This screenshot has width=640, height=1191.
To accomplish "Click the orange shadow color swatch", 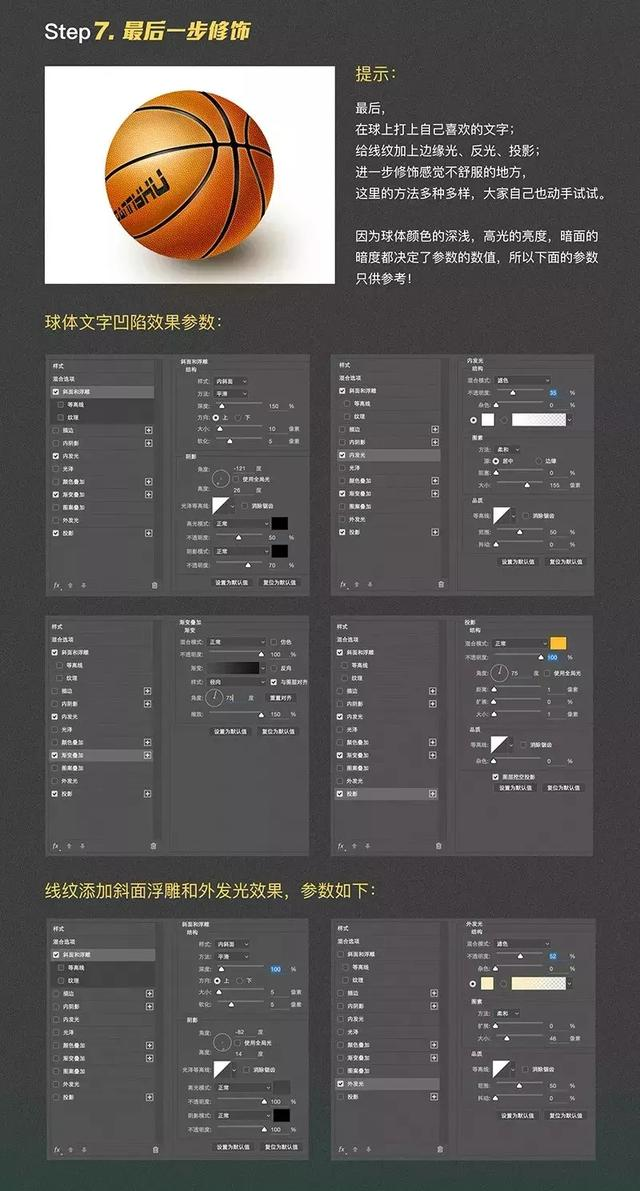I will tap(558, 643).
